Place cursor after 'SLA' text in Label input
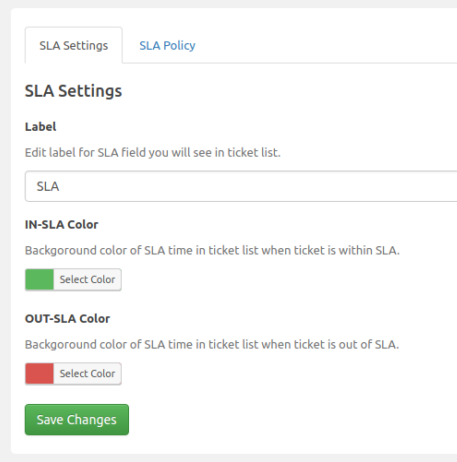 click(60, 186)
